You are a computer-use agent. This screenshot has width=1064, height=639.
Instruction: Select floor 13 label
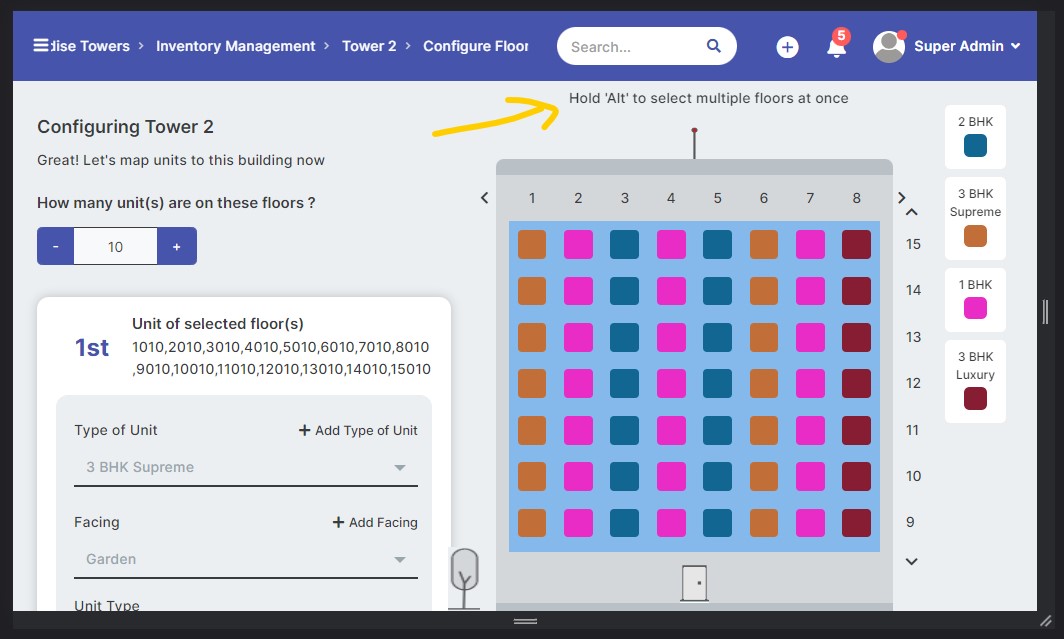coord(913,337)
